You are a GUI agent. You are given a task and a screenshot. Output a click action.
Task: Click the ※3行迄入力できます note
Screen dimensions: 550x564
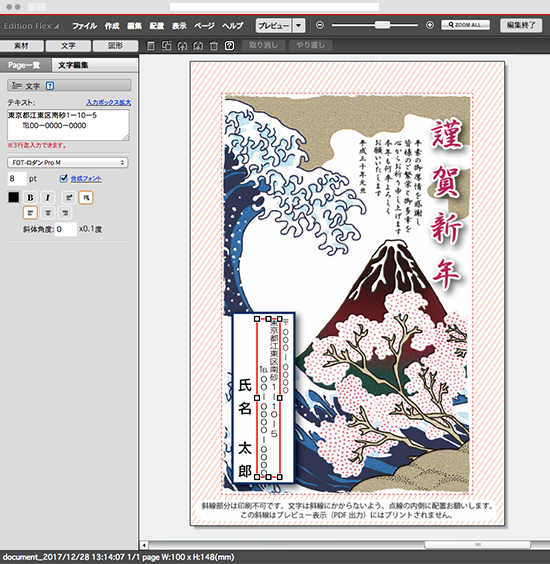tap(36, 145)
